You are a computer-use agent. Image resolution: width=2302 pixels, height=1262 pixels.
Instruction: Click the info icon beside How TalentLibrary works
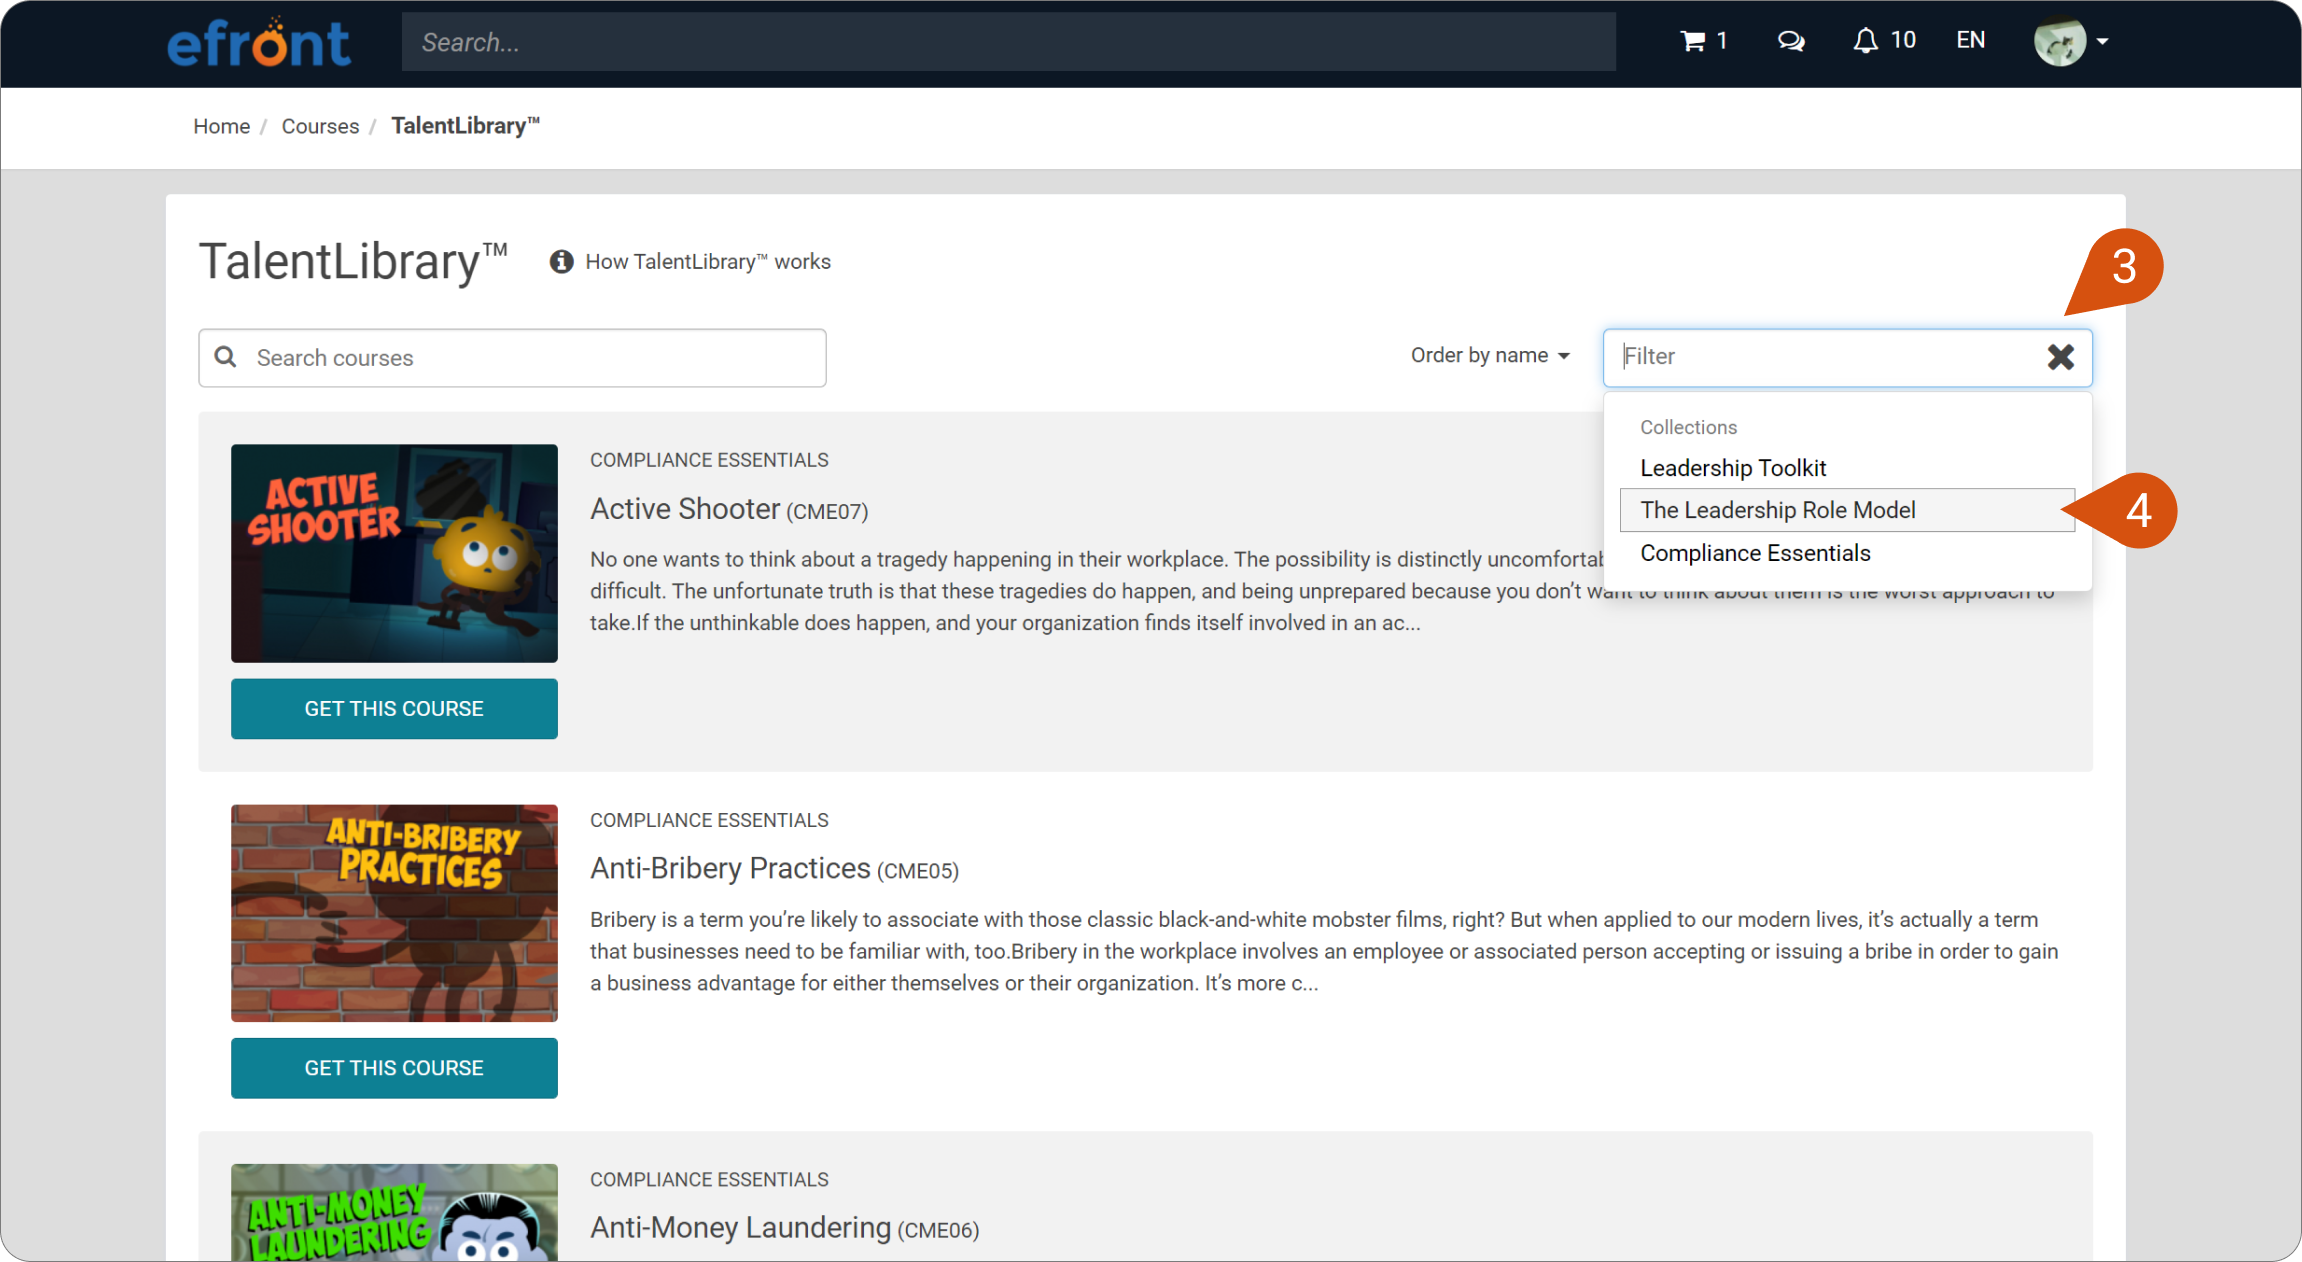click(x=561, y=261)
